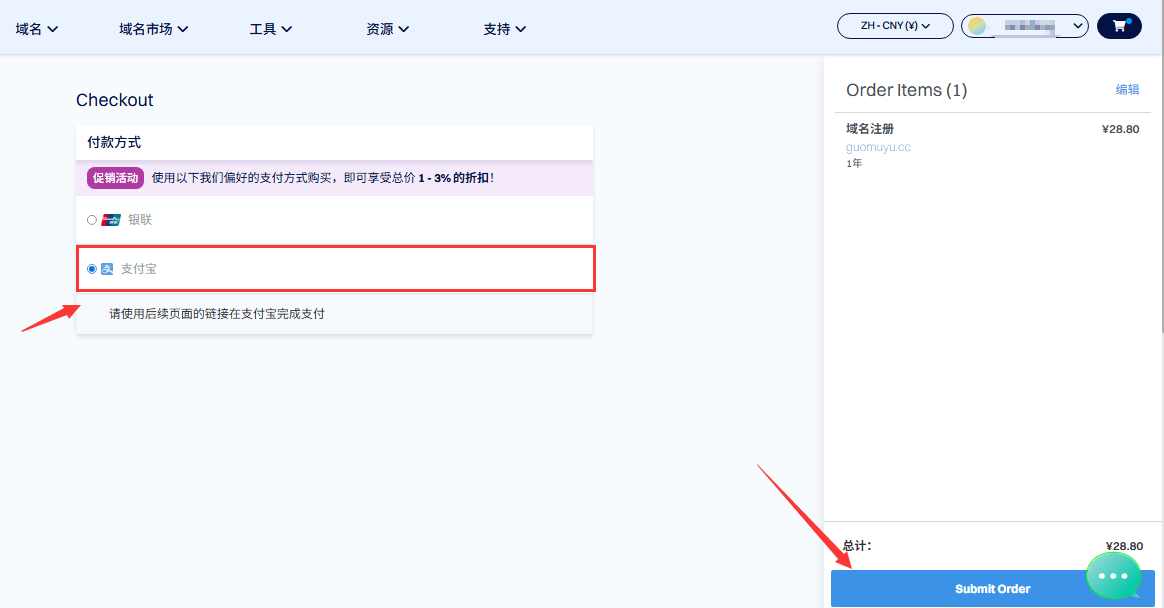Image resolution: width=1164 pixels, height=608 pixels.
Task: Click the Alipay logo icon
Action: [107, 269]
